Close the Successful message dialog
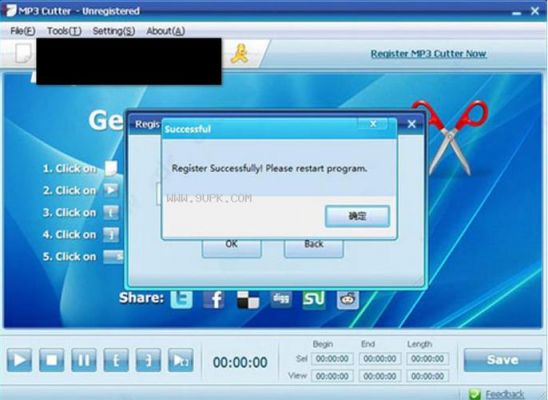The height and width of the screenshot is (400, 548). pyautogui.click(x=373, y=124)
